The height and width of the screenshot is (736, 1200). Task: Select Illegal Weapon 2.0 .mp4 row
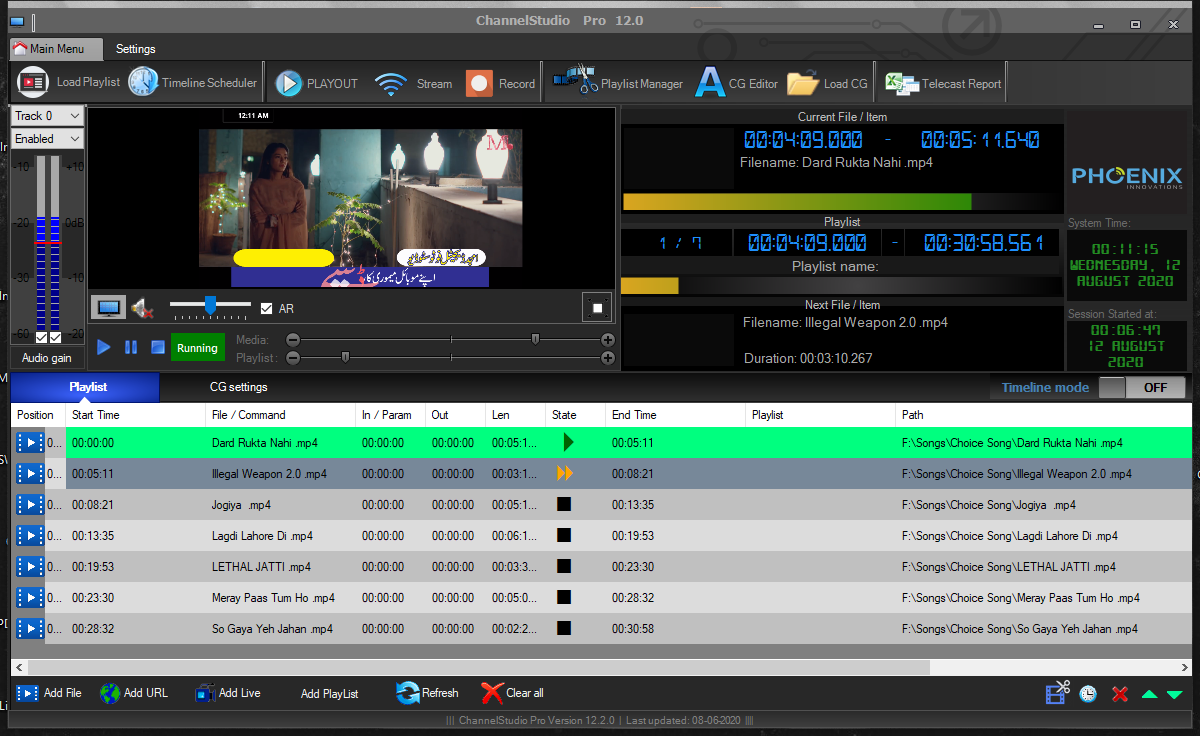click(x=601, y=473)
